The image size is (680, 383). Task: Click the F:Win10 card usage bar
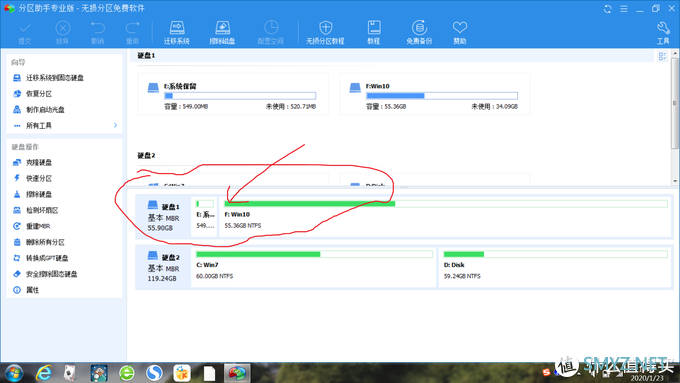(x=442, y=96)
